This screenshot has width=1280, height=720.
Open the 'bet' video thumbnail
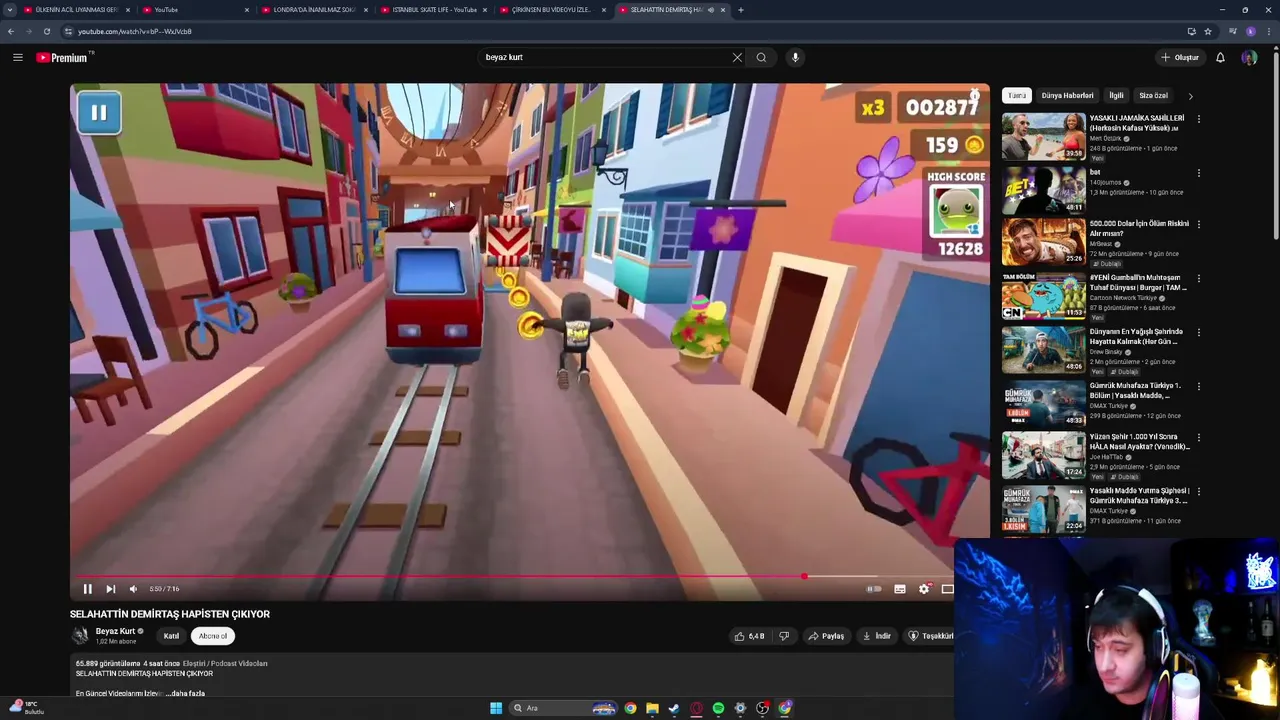click(x=1043, y=191)
